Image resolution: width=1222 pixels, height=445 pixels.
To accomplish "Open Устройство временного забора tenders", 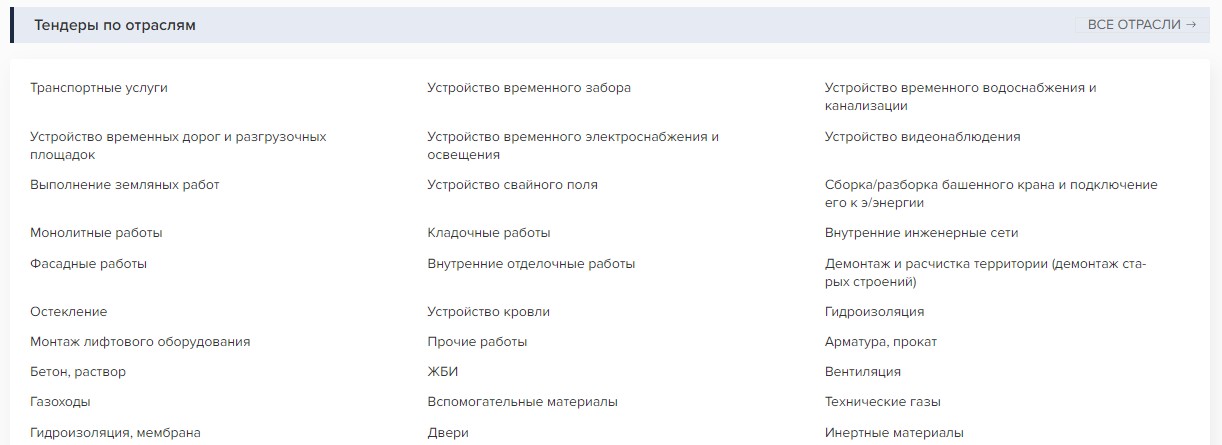I will (529, 88).
